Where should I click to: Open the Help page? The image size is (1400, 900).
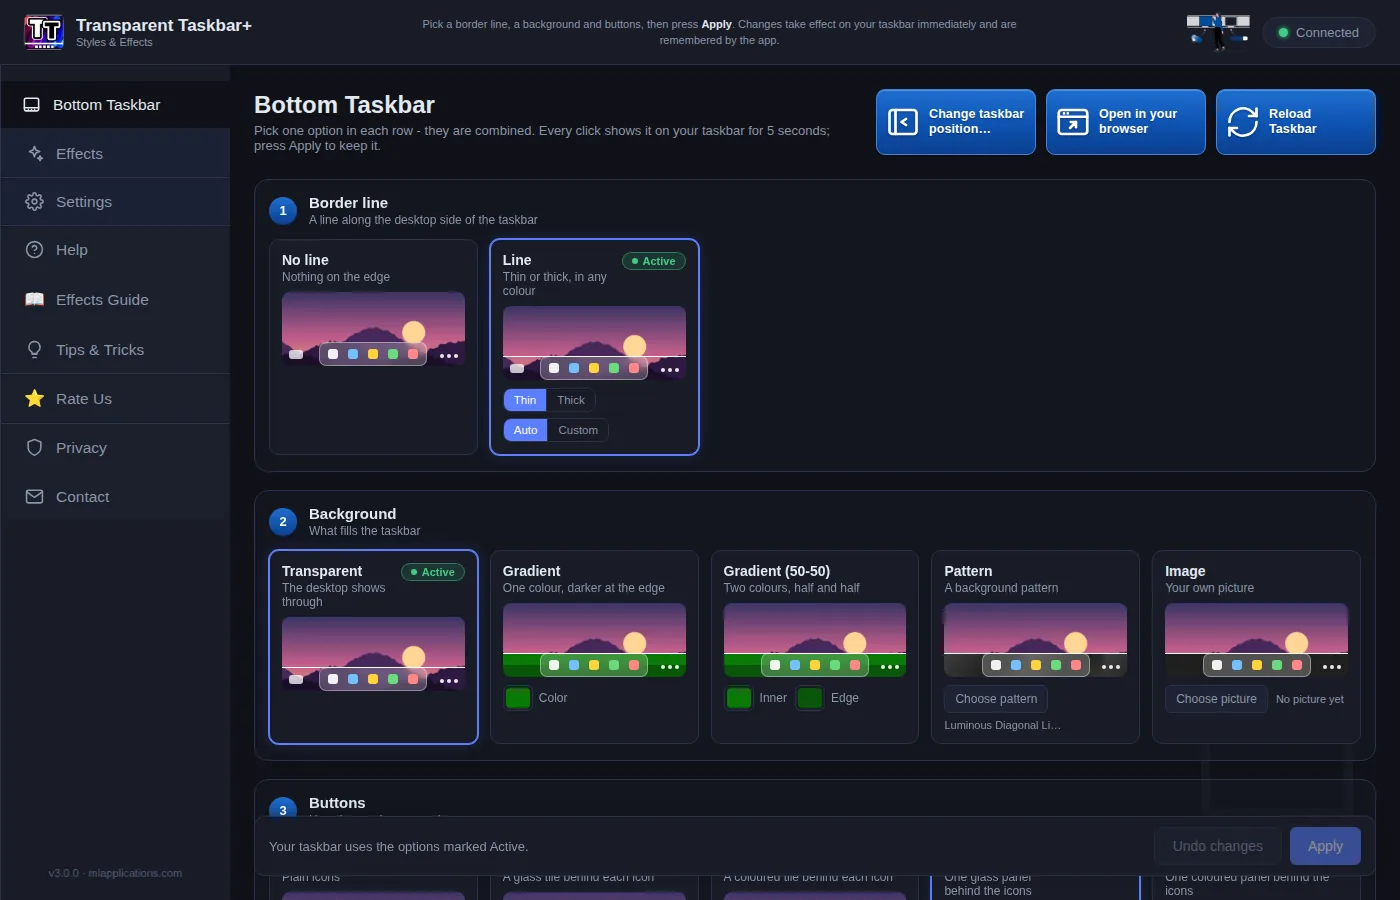point(116,250)
